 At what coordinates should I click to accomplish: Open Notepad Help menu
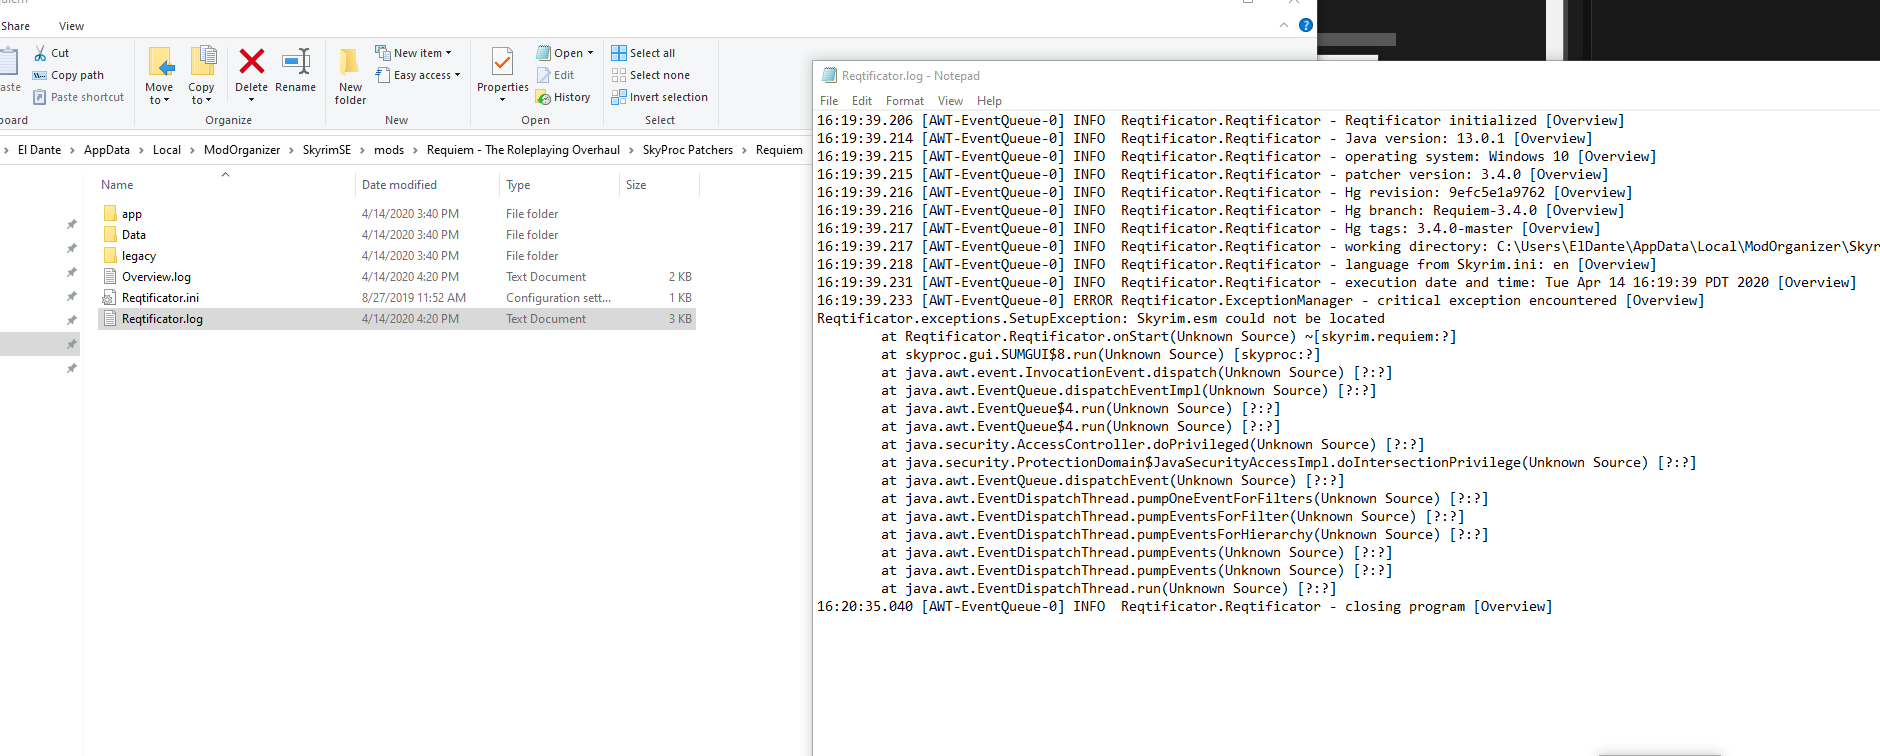[989, 101]
